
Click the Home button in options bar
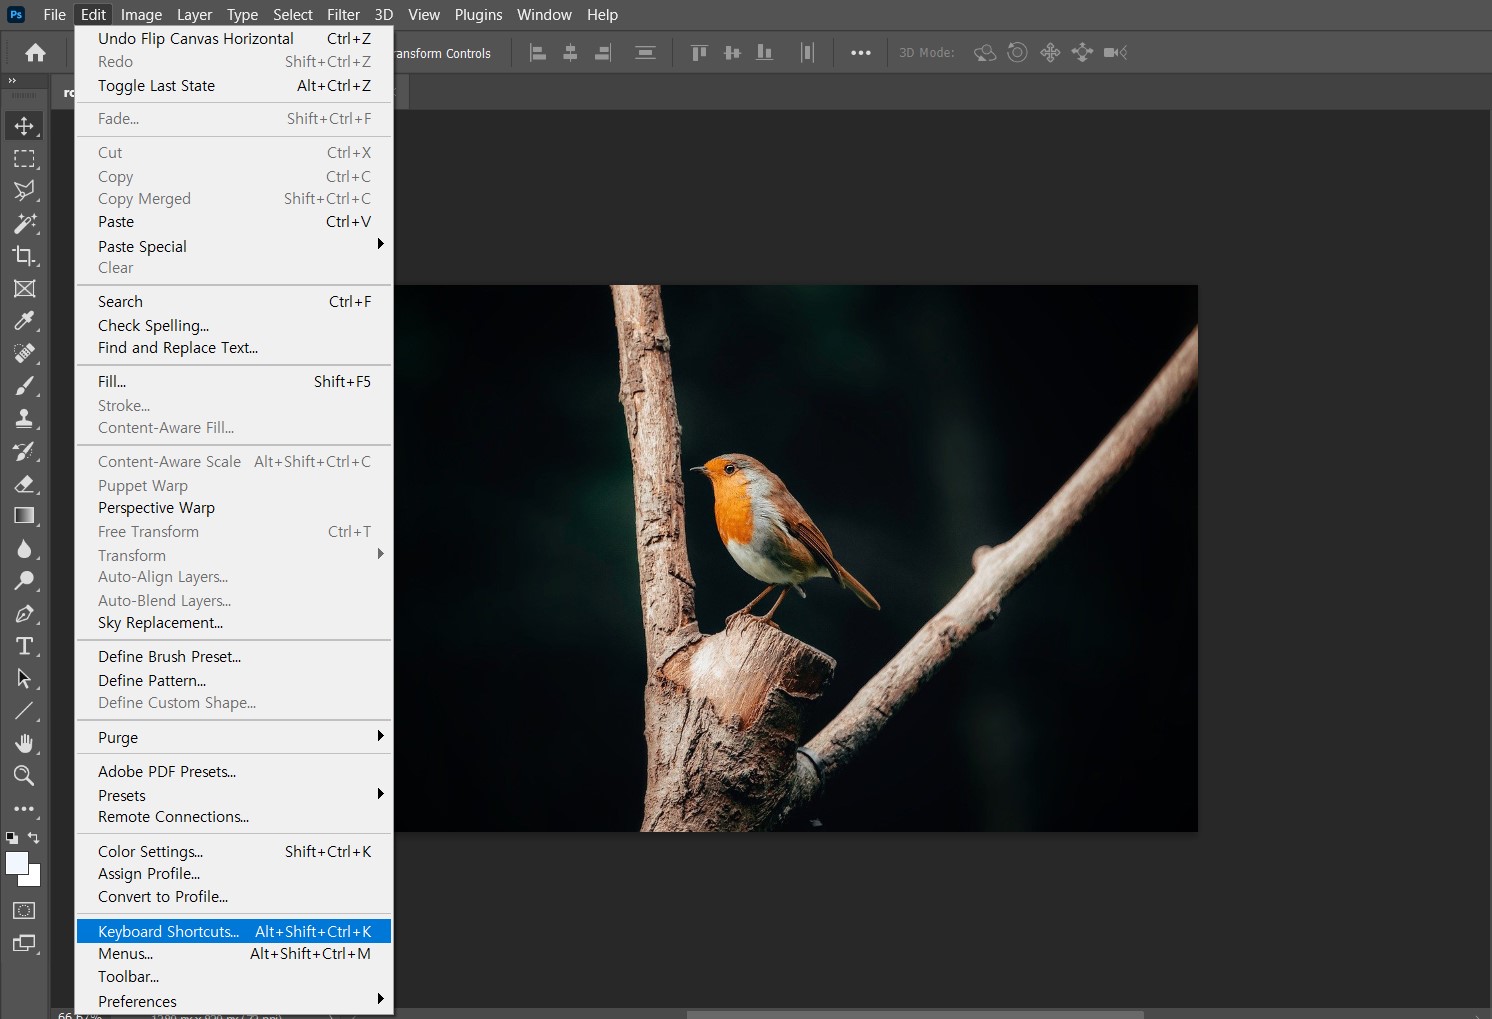coord(36,53)
